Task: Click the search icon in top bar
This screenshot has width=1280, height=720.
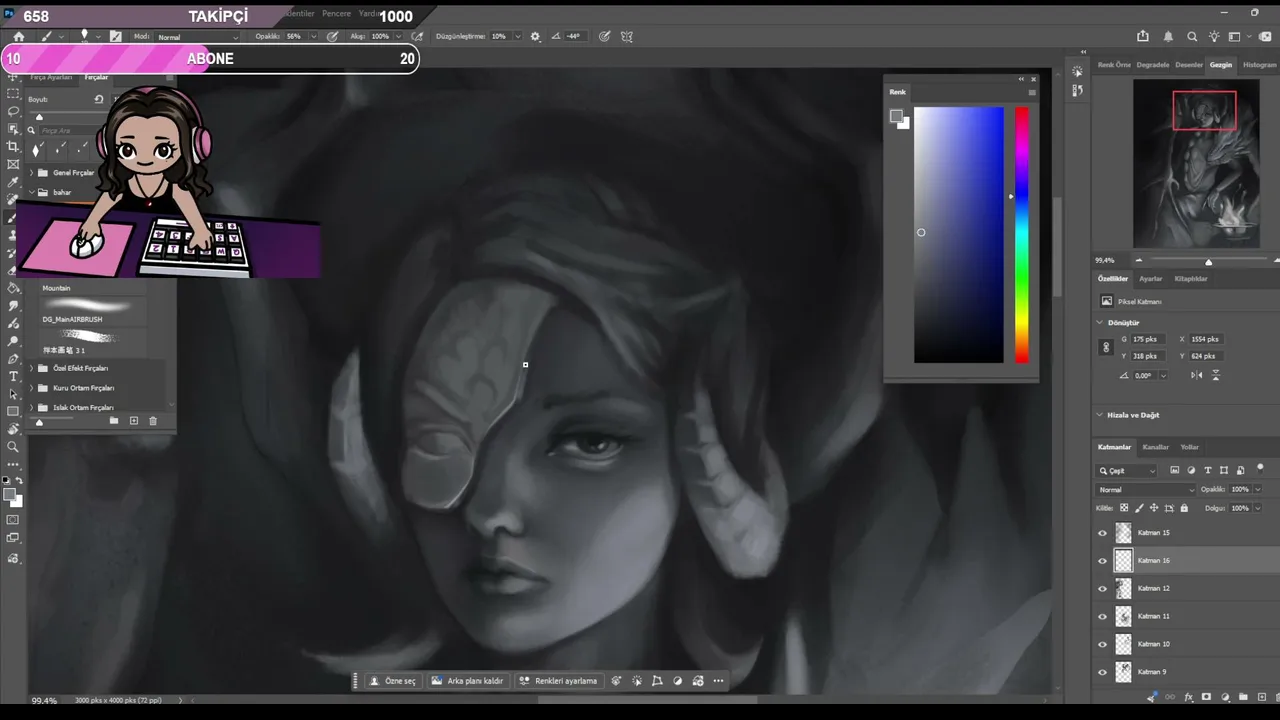Action: click(x=1191, y=36)
